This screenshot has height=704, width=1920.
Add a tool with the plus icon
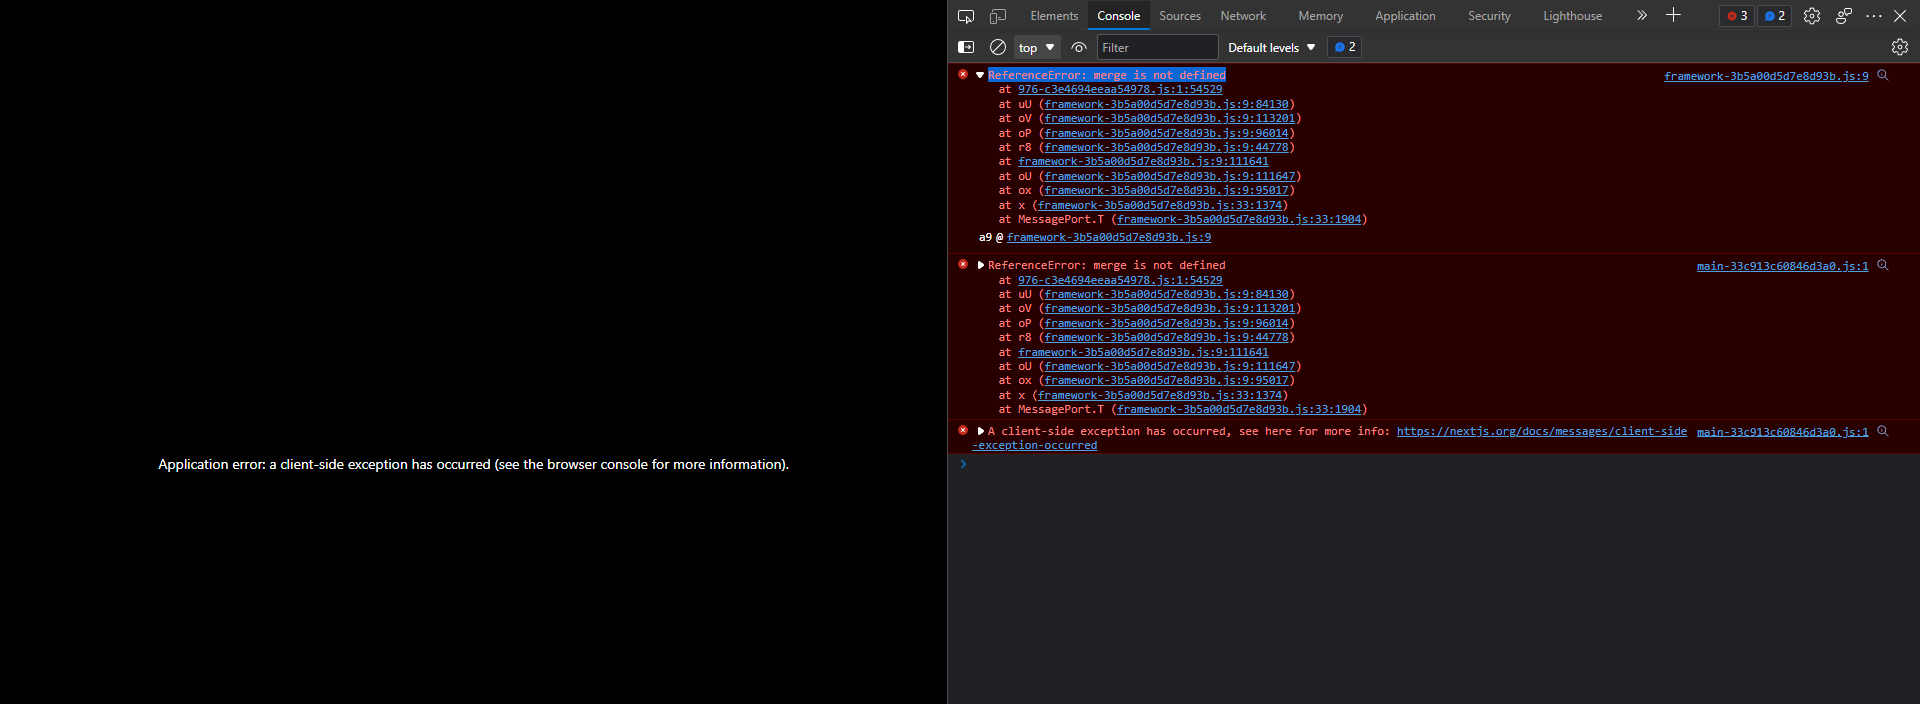(1673, 15)
